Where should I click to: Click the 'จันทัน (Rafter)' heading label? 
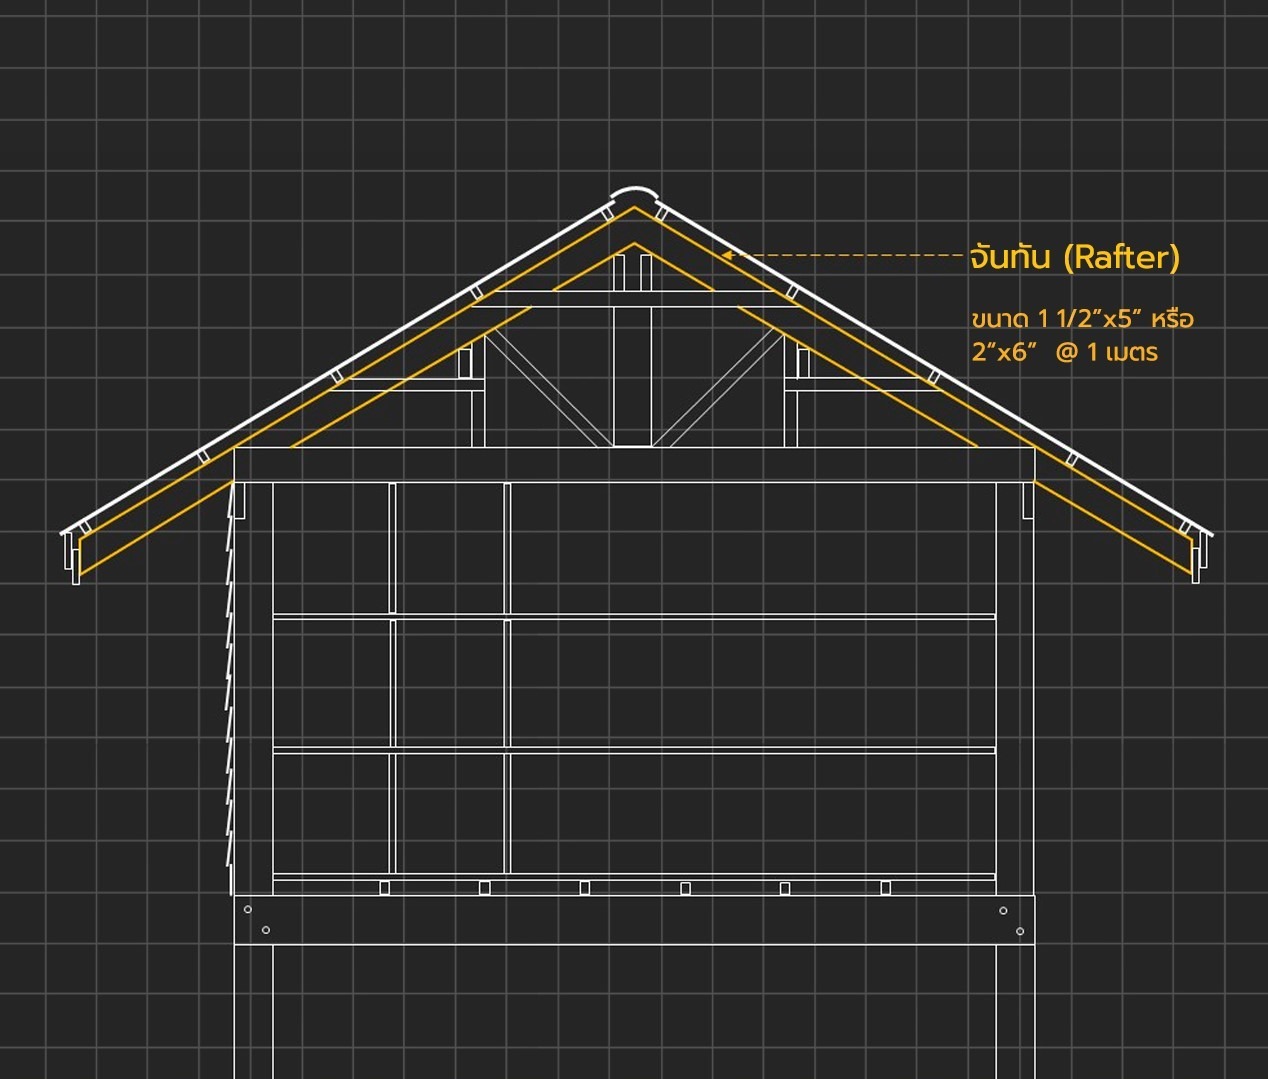click(1075, 257)
